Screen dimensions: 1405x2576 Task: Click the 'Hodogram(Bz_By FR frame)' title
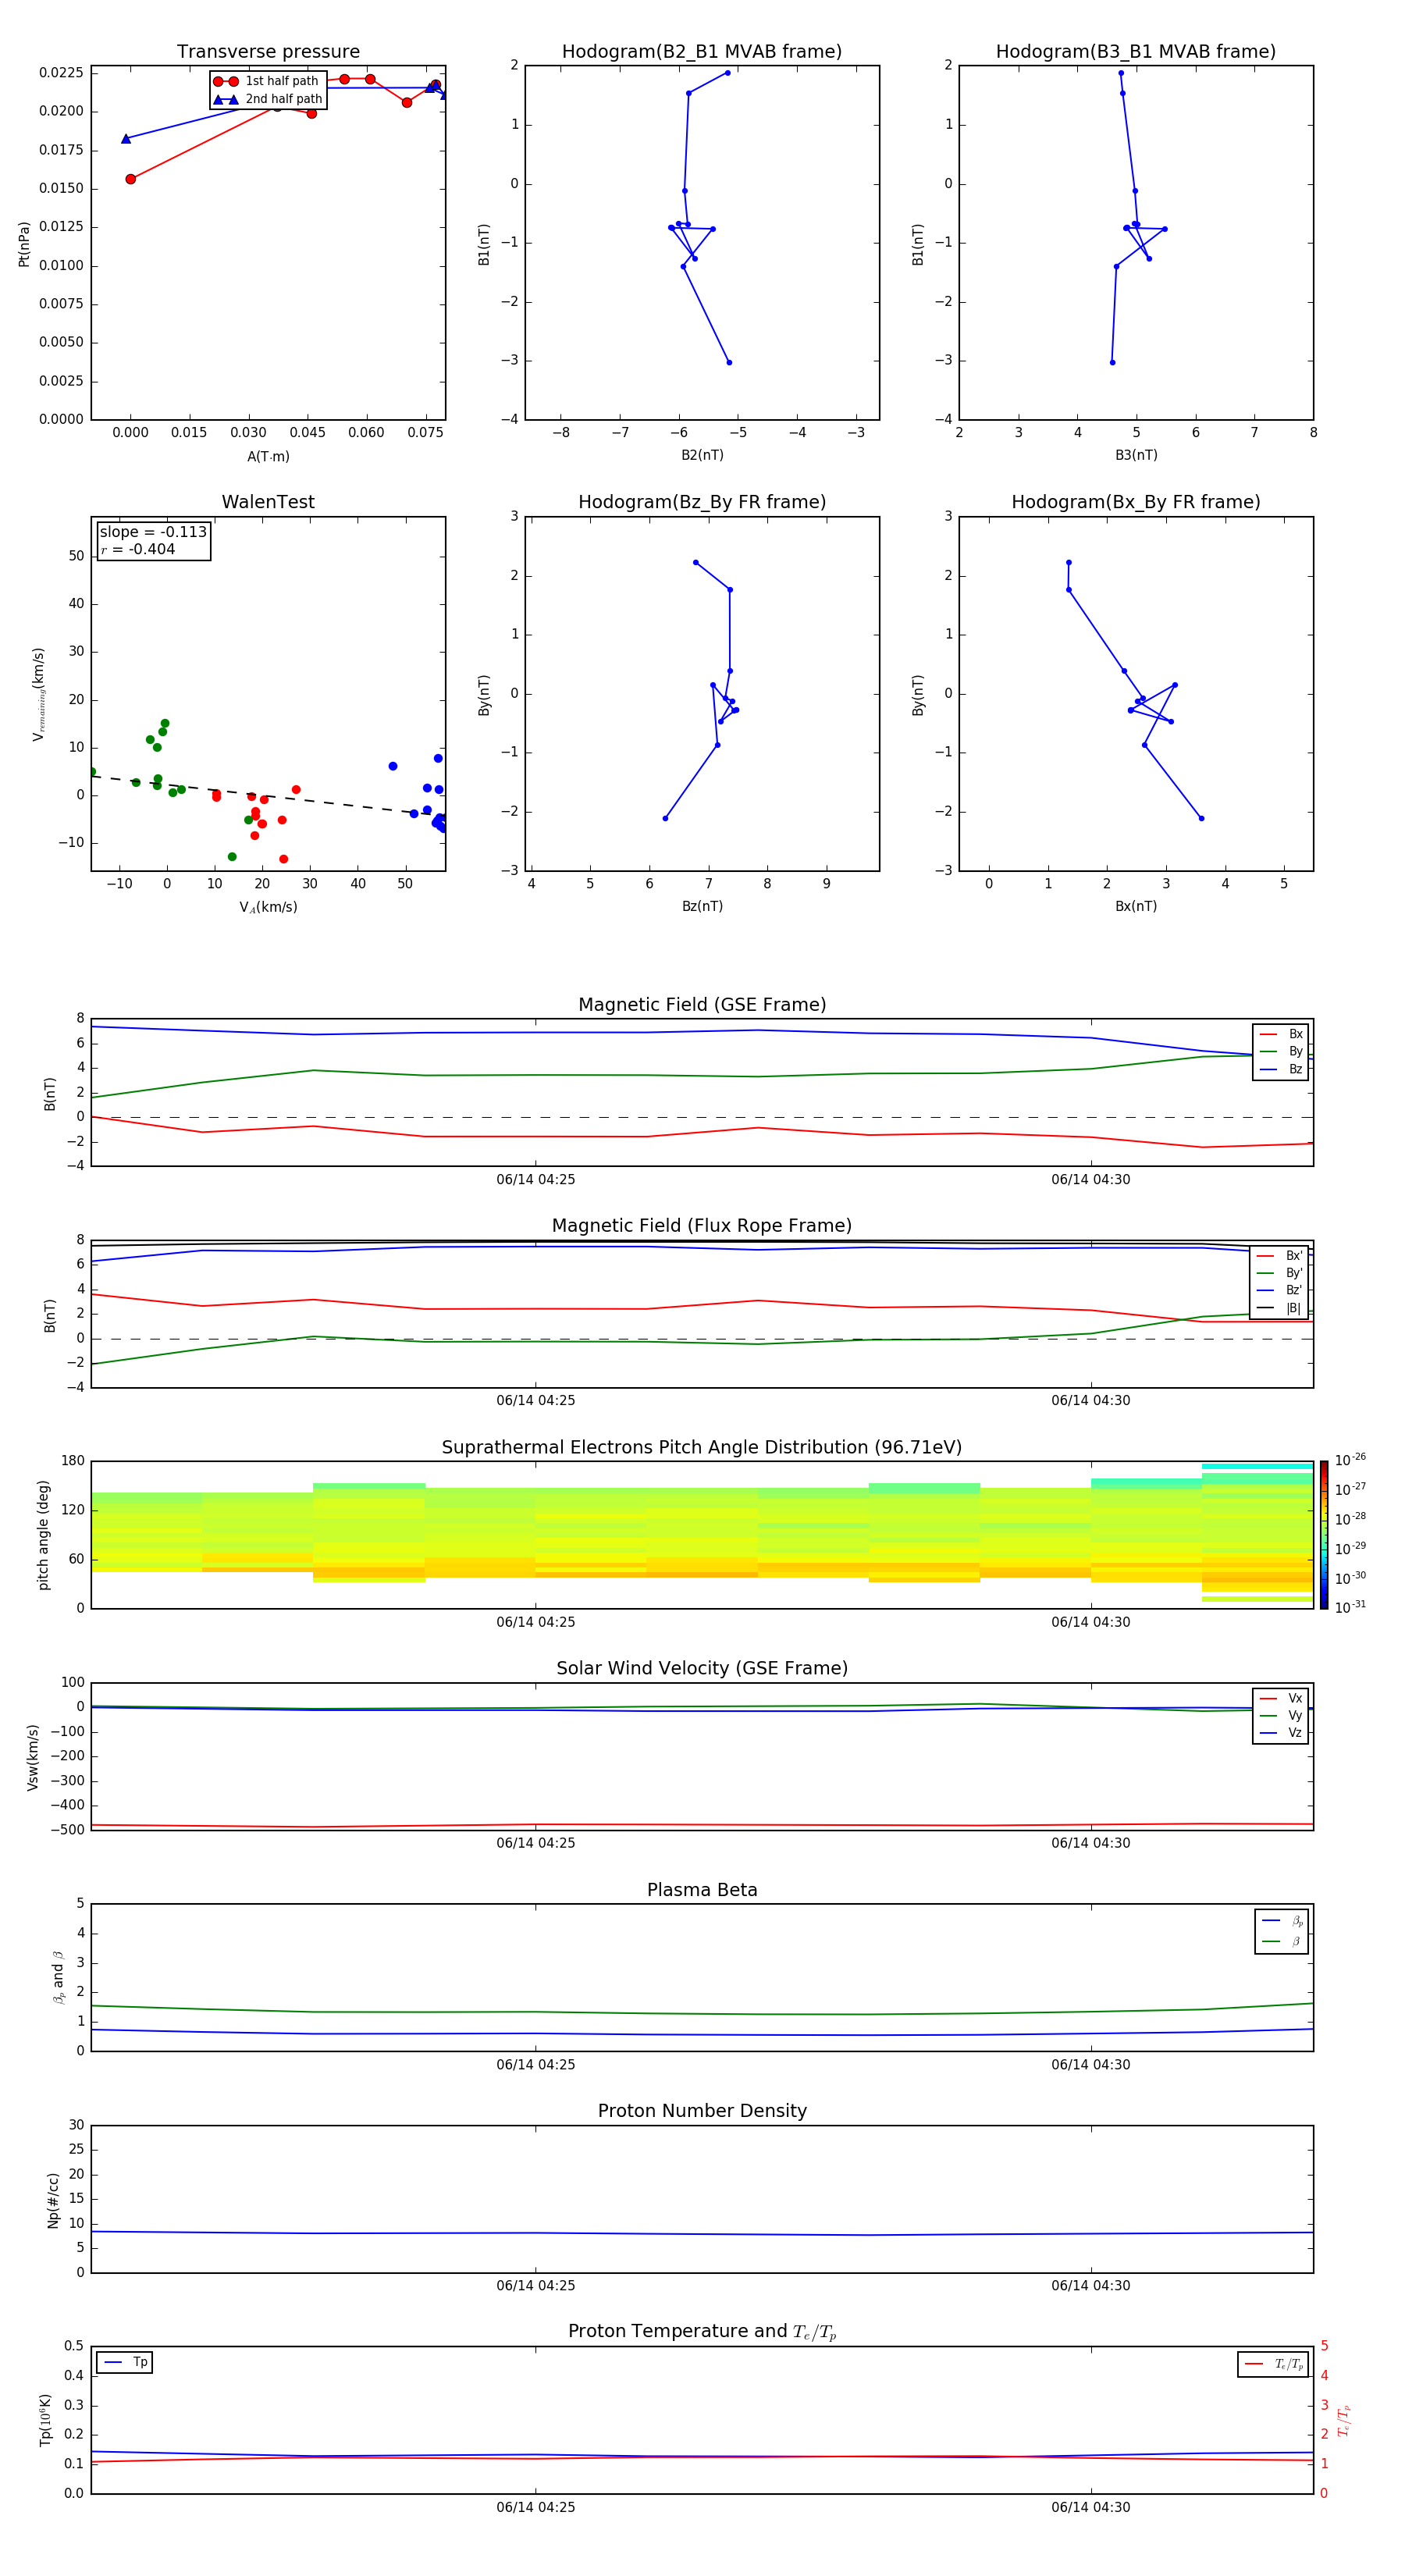702,502
